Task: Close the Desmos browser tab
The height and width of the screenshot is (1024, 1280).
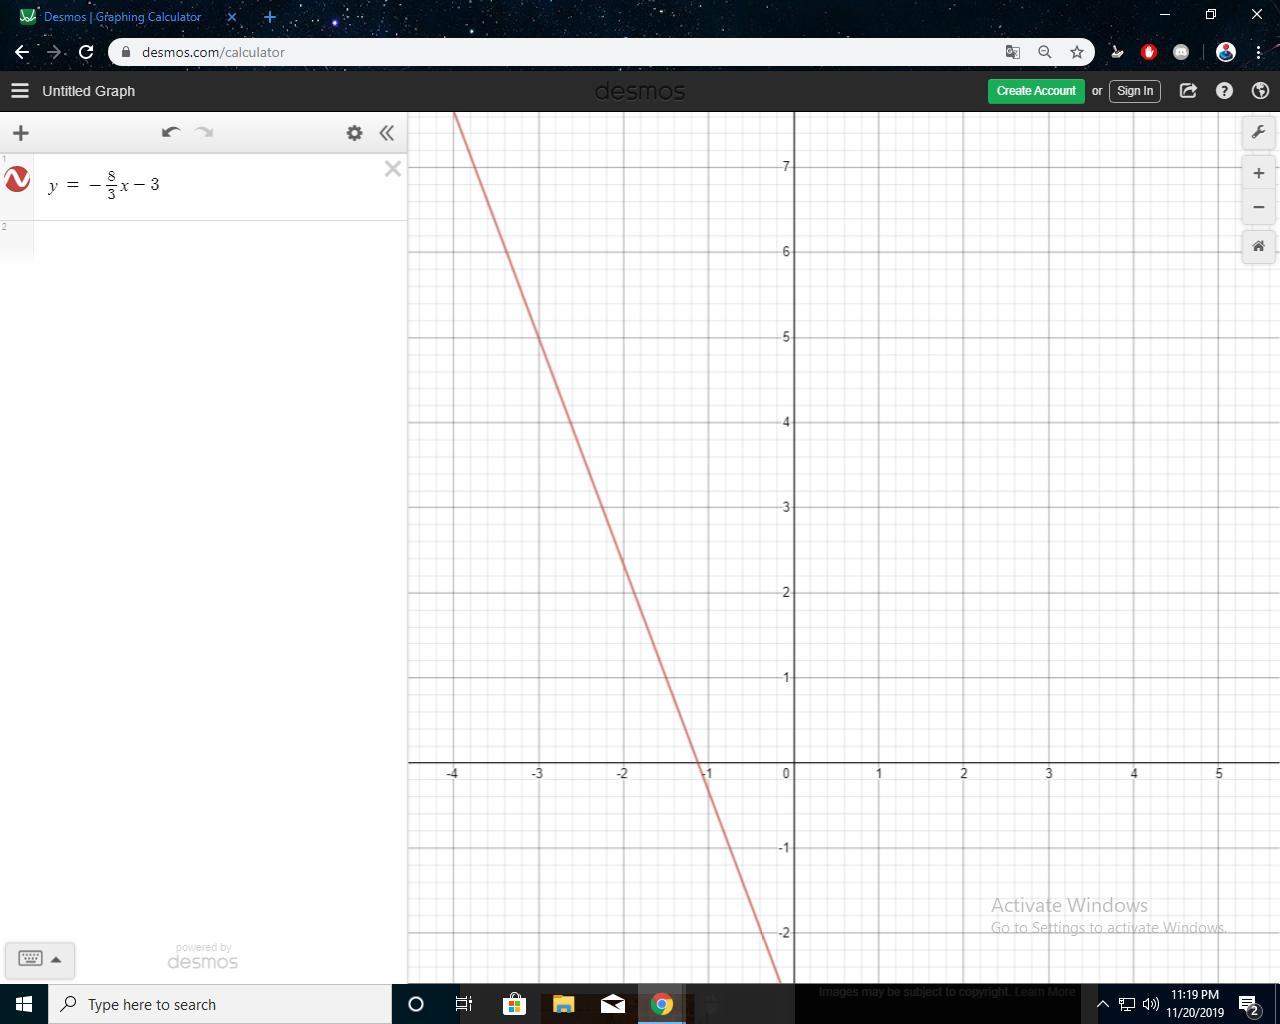Action: [232, 17]
